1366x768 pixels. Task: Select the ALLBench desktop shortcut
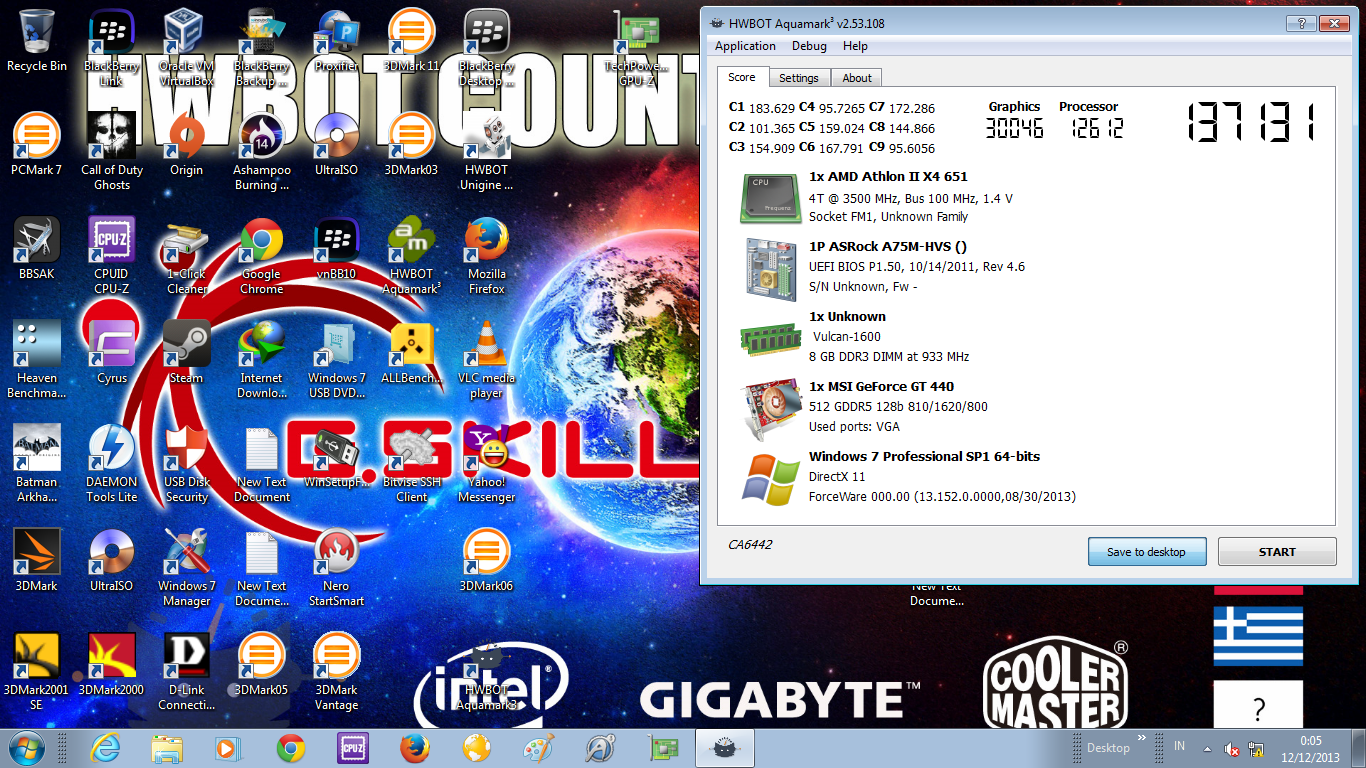[x=411, y=352]
